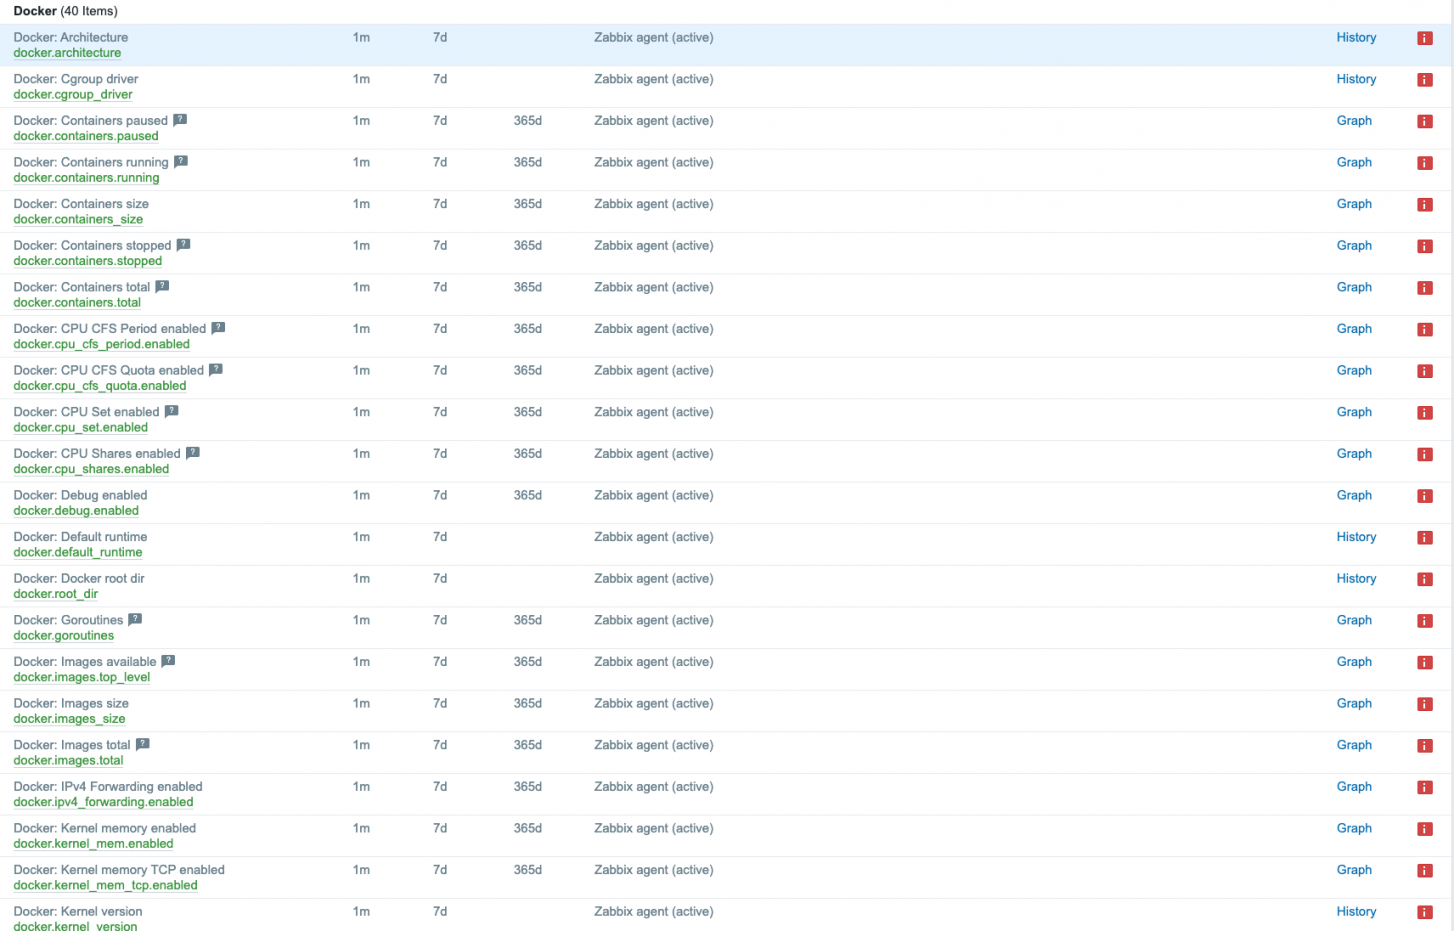Show red info icon details for Containers running
Screen dimensions: 1454x931
[x=1425, y=163]
